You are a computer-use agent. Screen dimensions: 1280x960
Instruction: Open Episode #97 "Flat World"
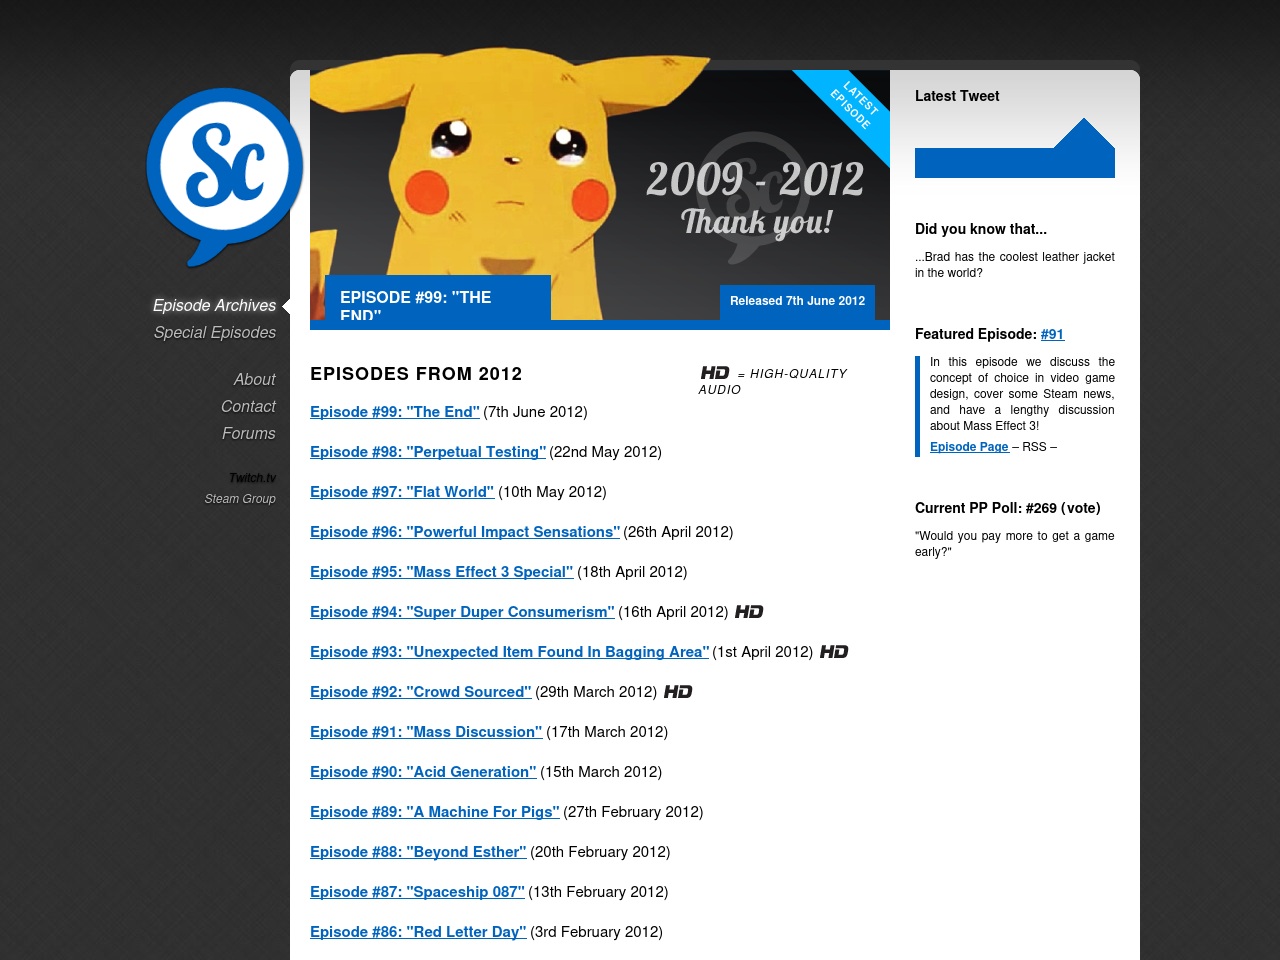(402, 492)
